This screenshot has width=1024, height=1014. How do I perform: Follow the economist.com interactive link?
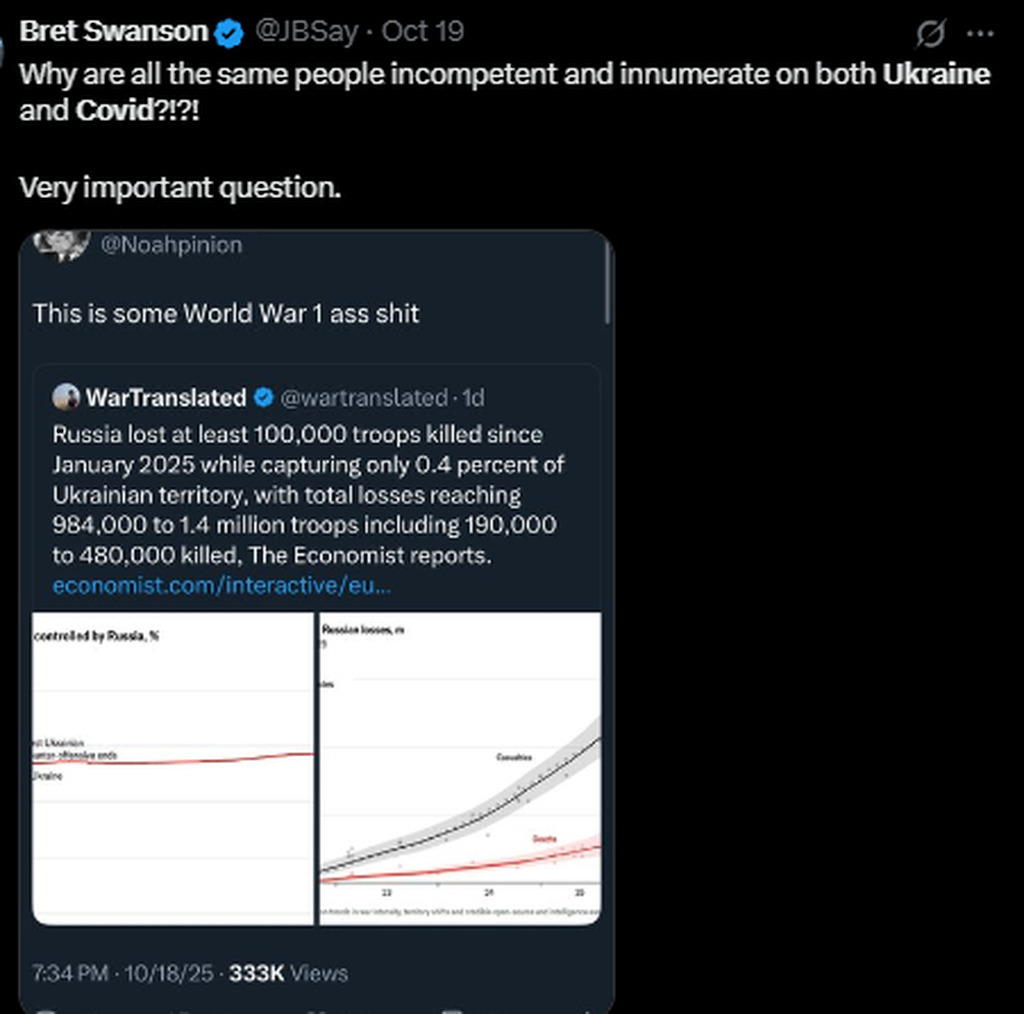(221, 585)
